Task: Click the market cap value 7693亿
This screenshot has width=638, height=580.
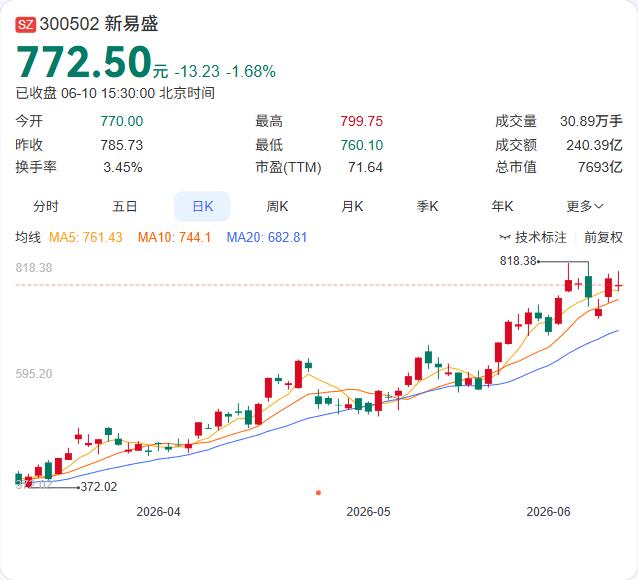Action: click(x=600, y=167)
